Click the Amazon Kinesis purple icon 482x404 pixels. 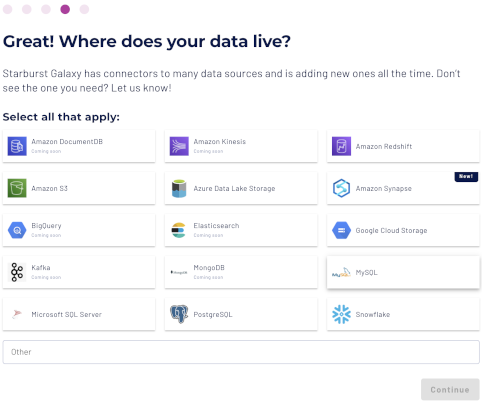tap(179, 146)
